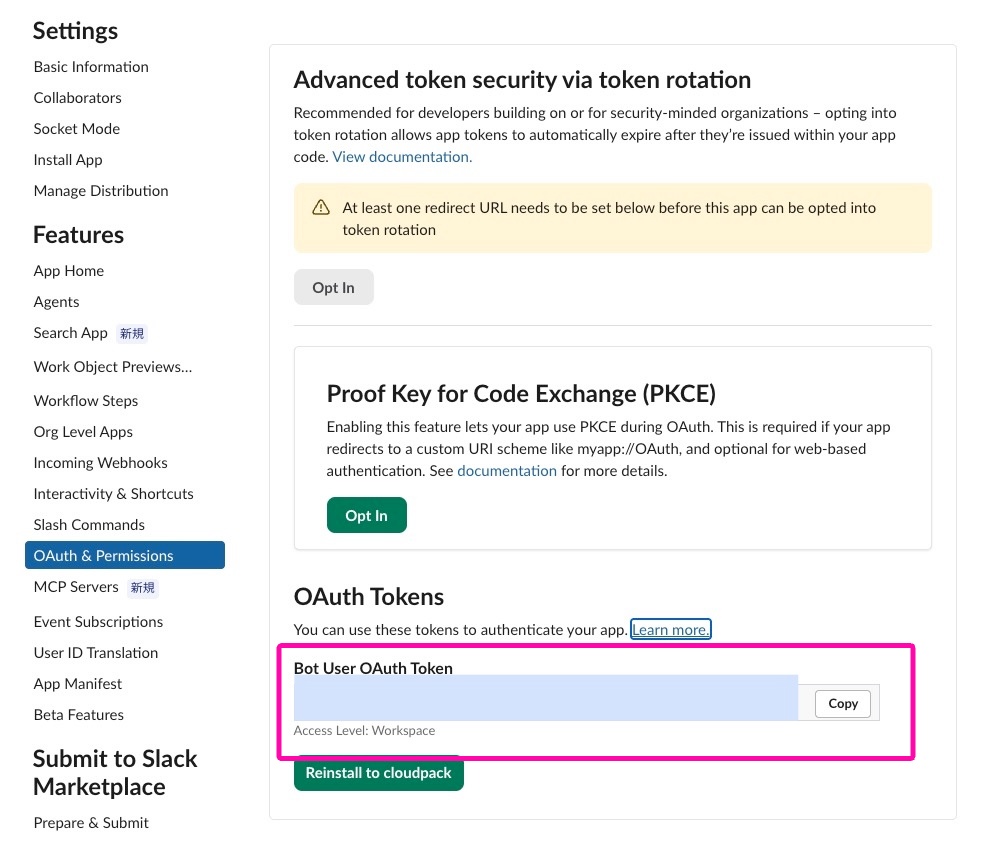
Task: Open the Learn more link under OAuth Tokens
Action: pos(670,629)
